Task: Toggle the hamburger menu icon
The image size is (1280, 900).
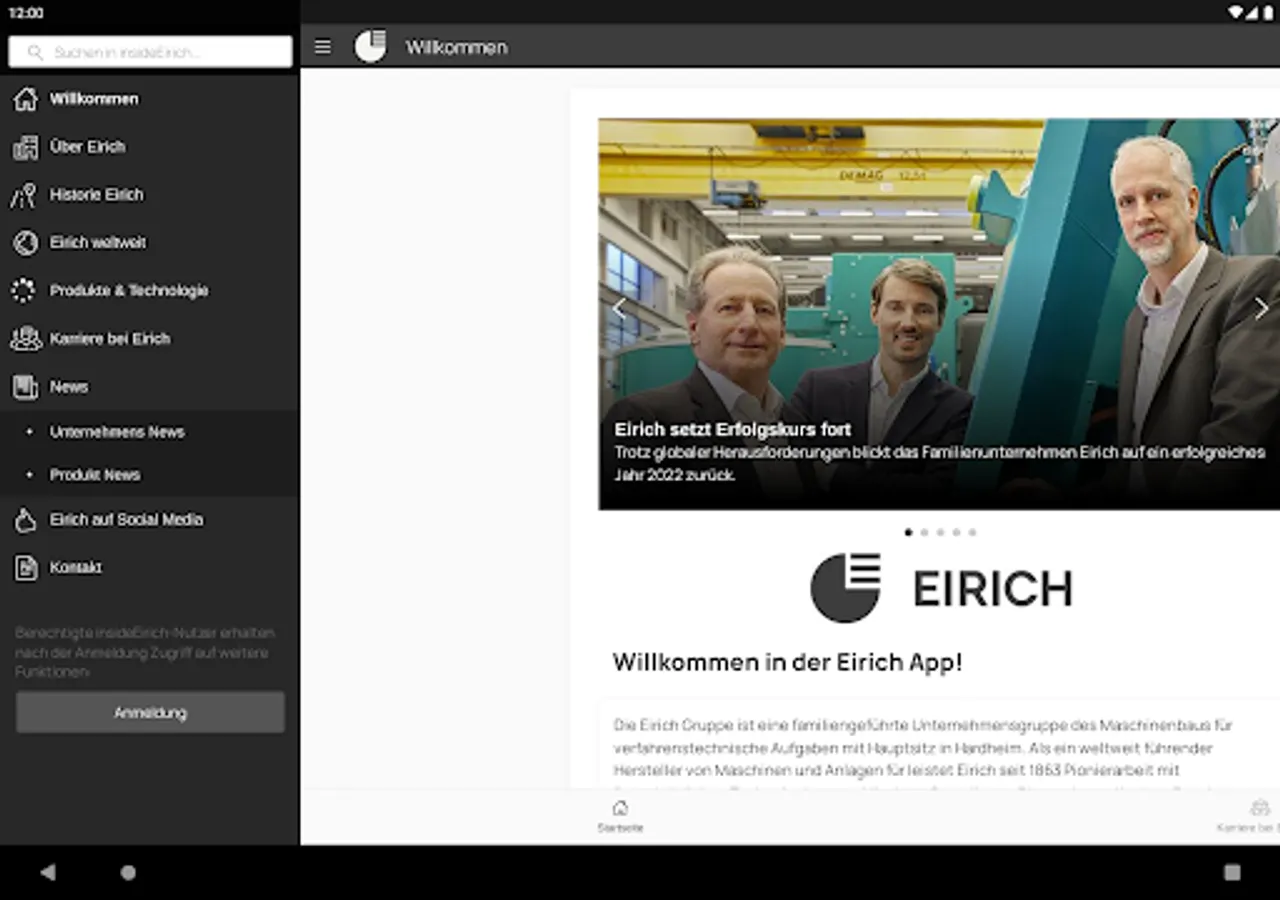Action: coord(322,47)
